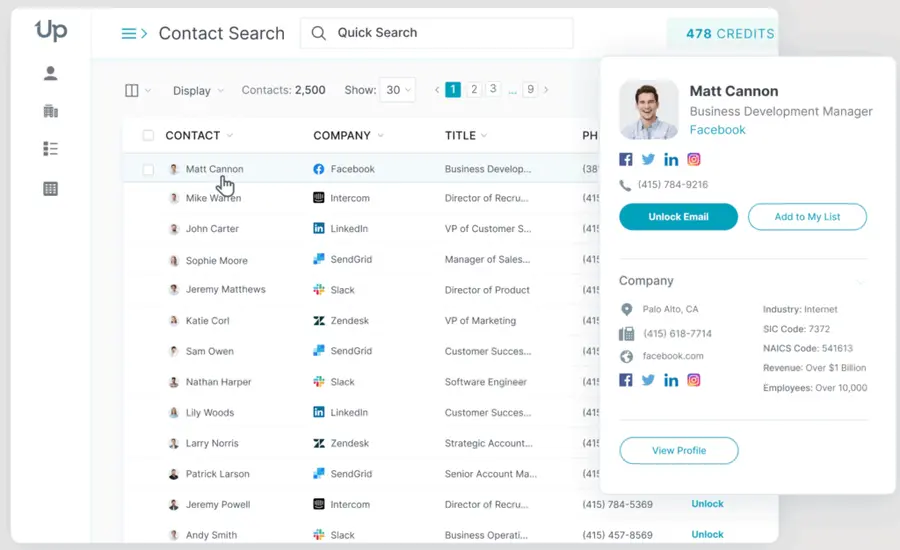
Task: Open the Lists icon in sidebar
Action: [x=51, y=149]
